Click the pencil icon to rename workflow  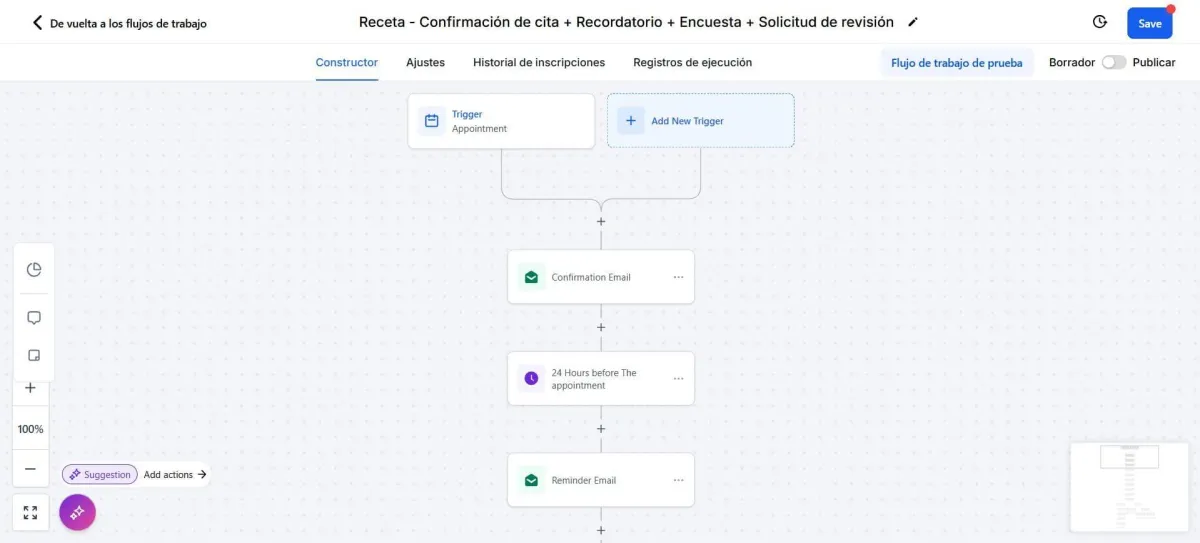point(912,22)
